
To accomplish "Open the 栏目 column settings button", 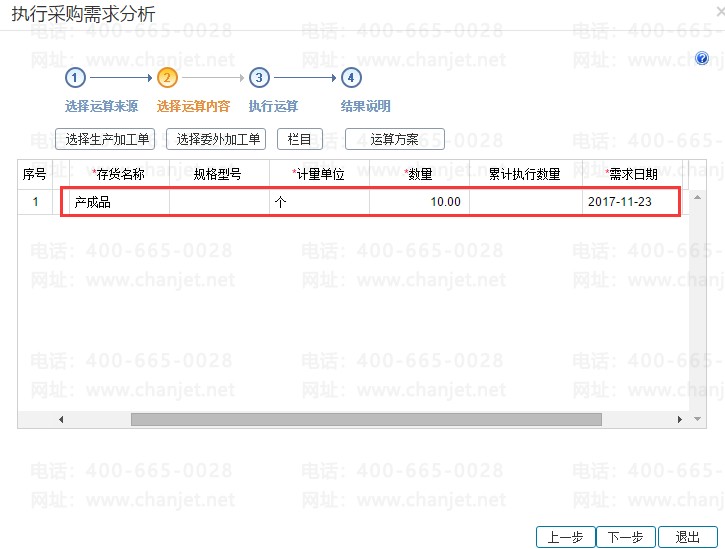I will tap(300, 139).
